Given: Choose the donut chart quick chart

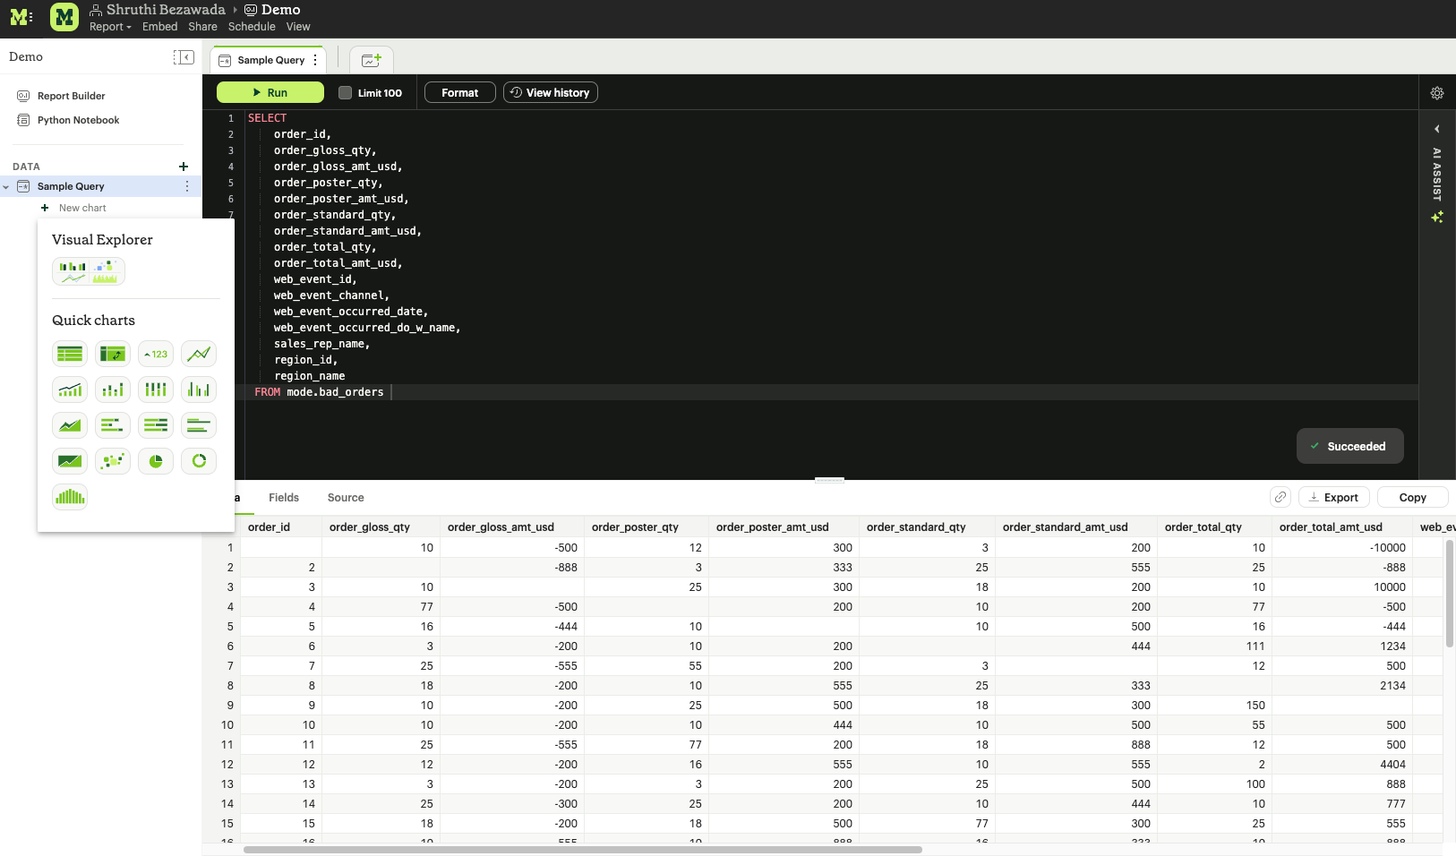Looking at the screenshot, I should coord(199,461).
